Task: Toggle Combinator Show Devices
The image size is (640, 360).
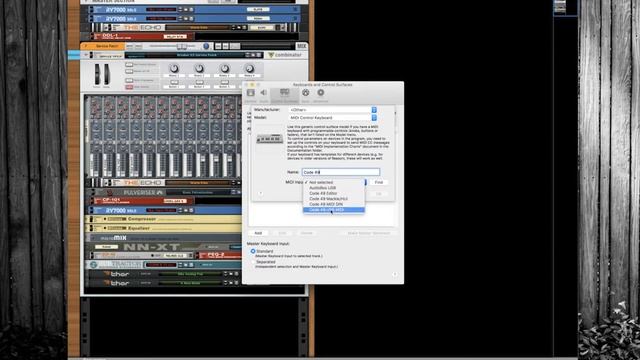Action: point(129,87)
